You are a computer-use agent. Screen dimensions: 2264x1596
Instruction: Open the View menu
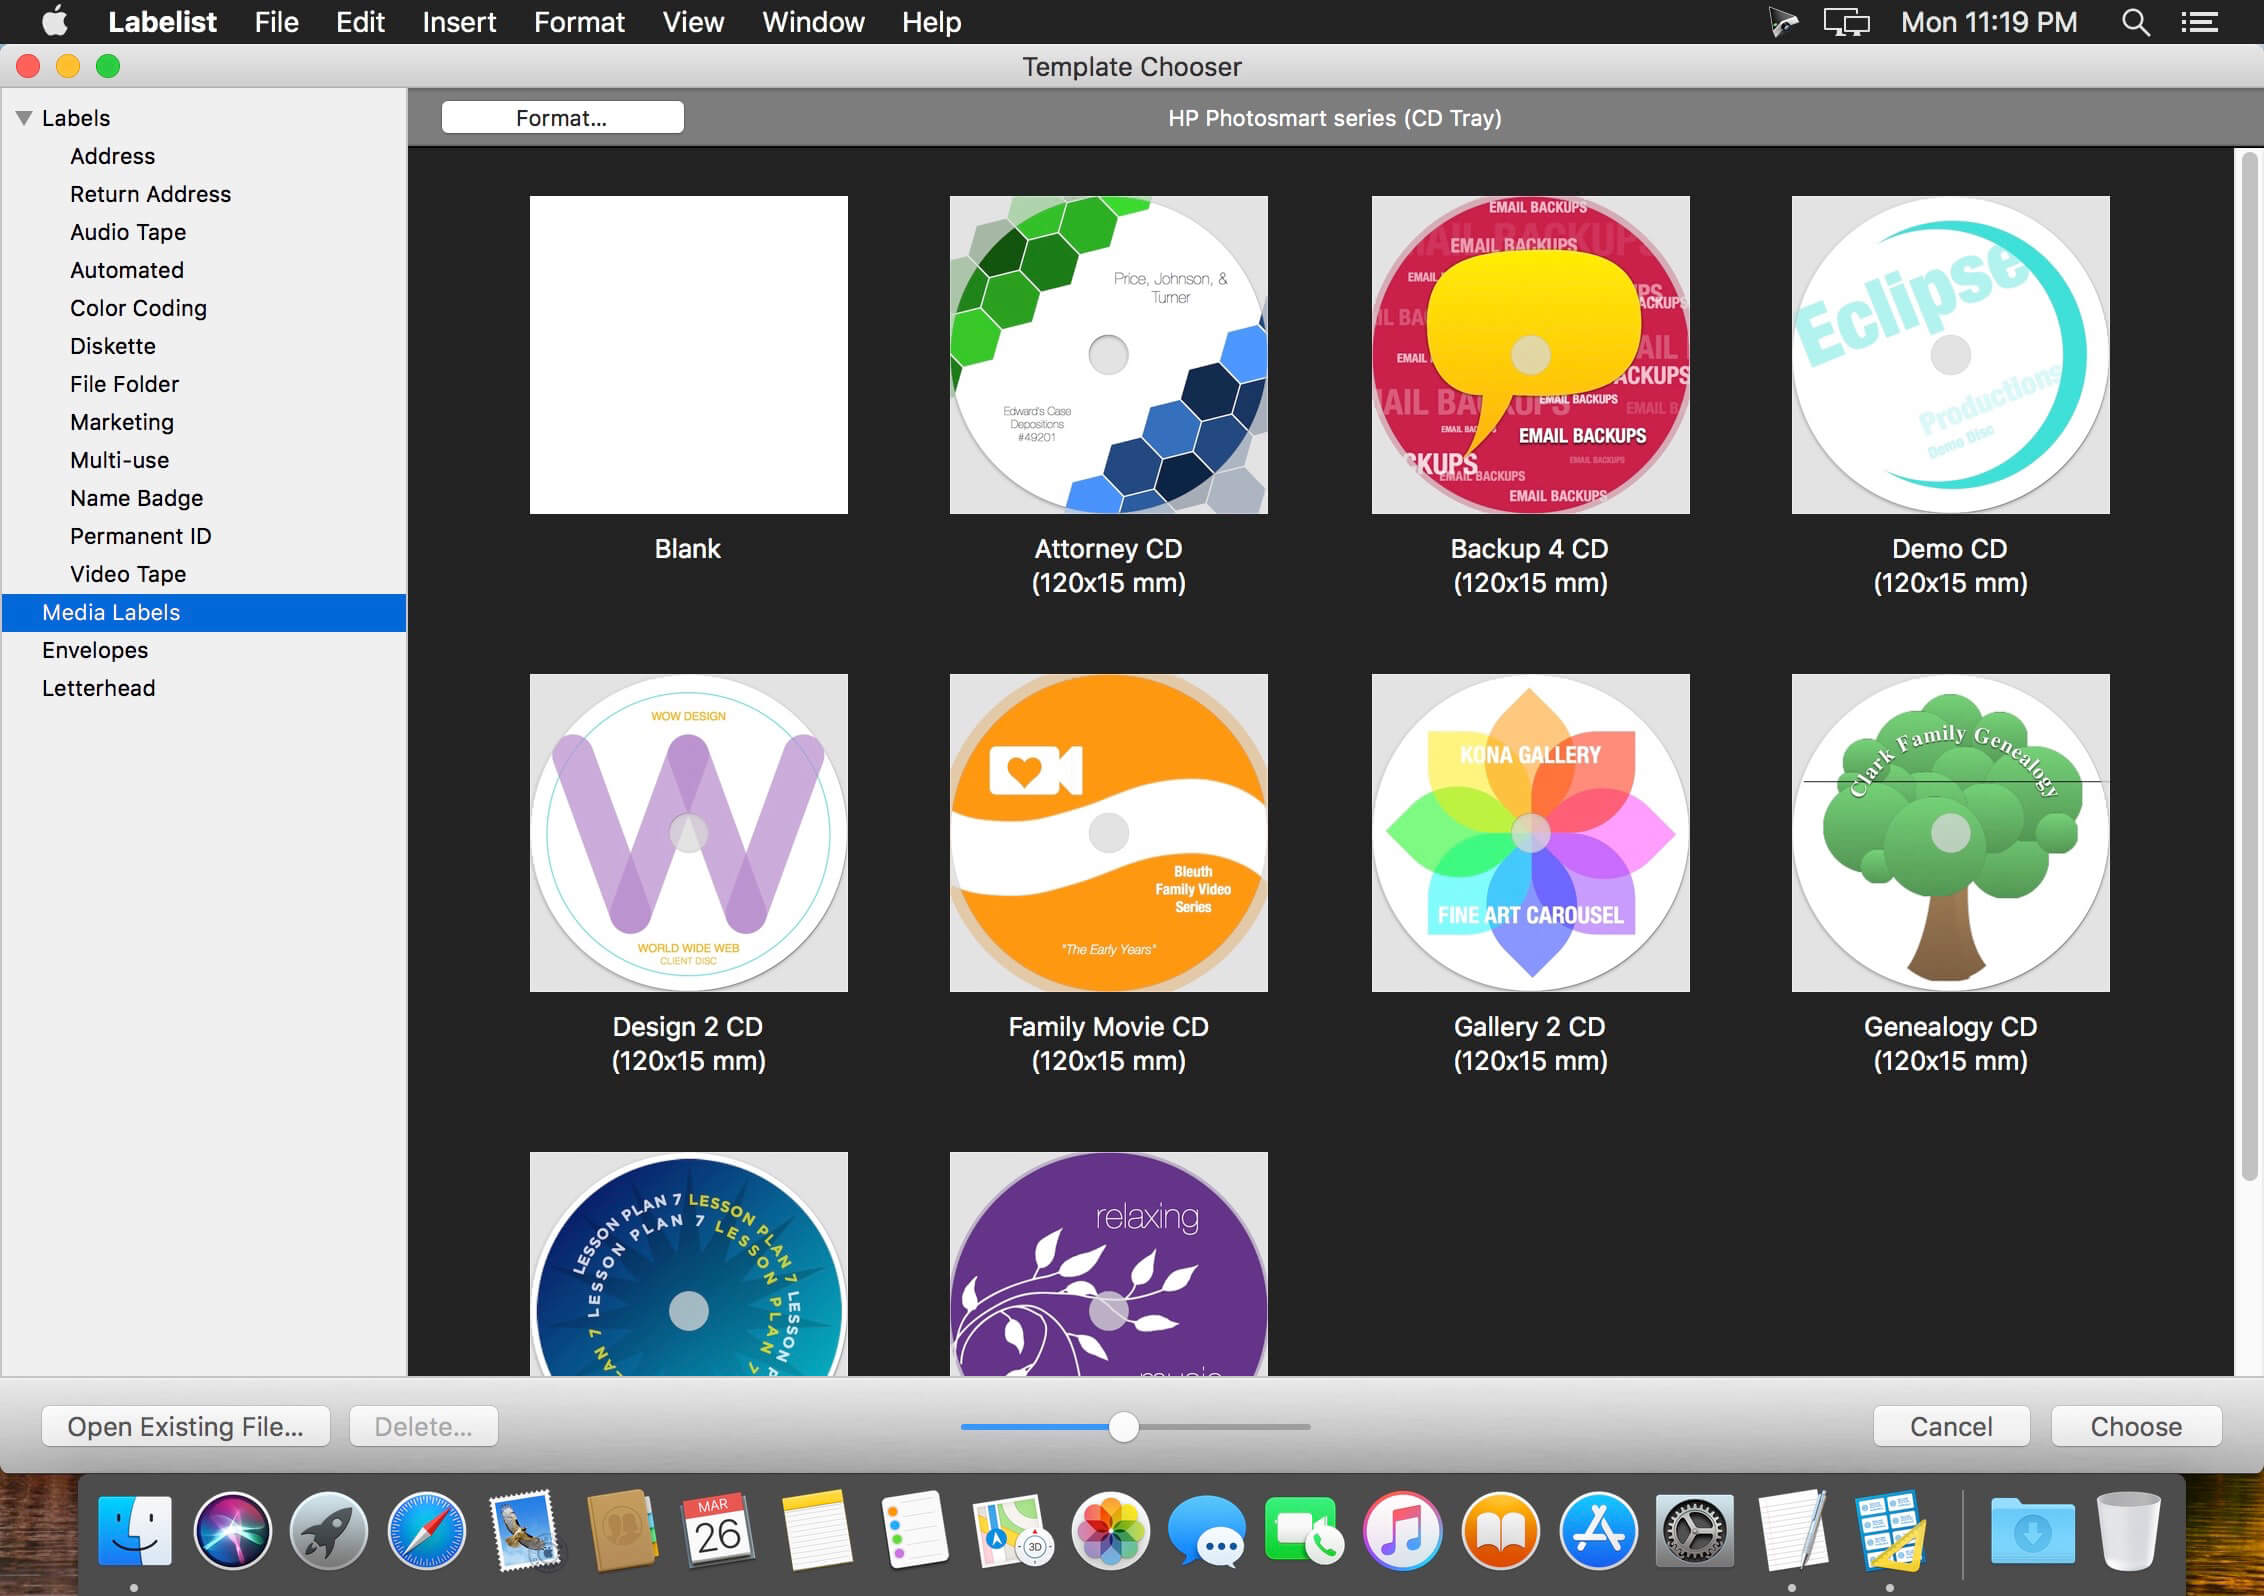(x=693, y=22)
